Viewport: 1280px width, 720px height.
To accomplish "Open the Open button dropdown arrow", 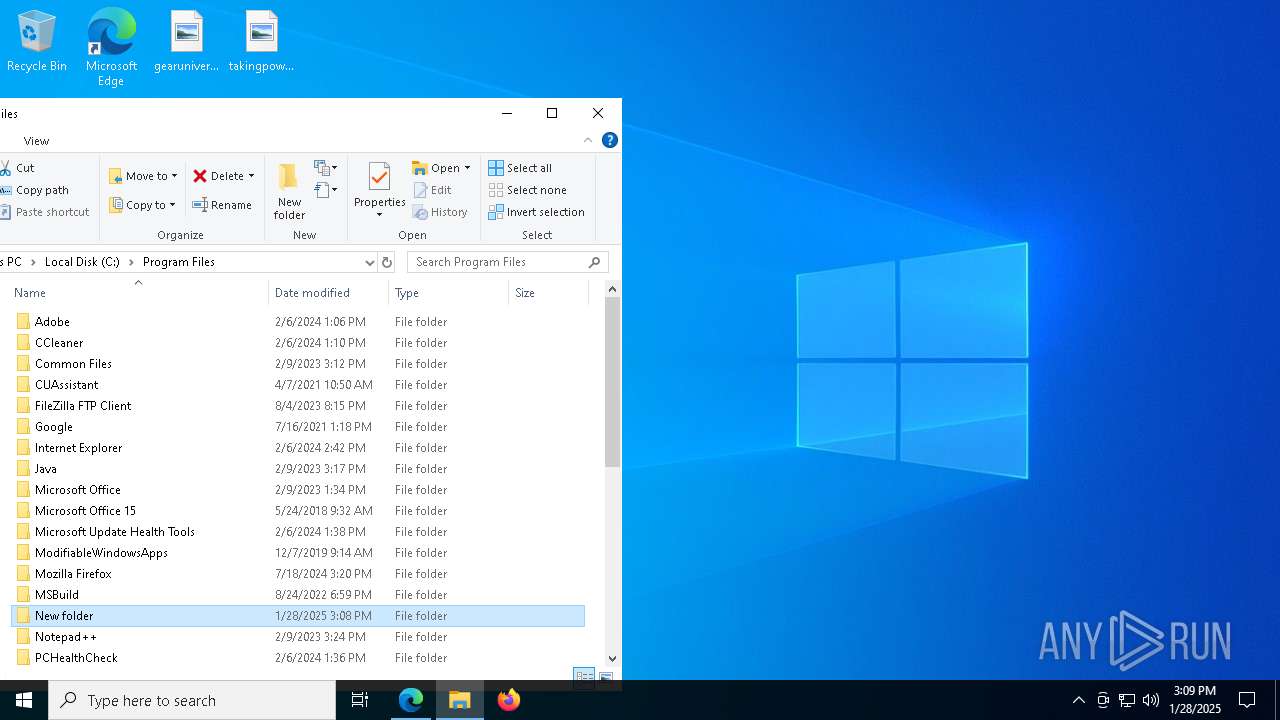I will [x=467, y=168].
